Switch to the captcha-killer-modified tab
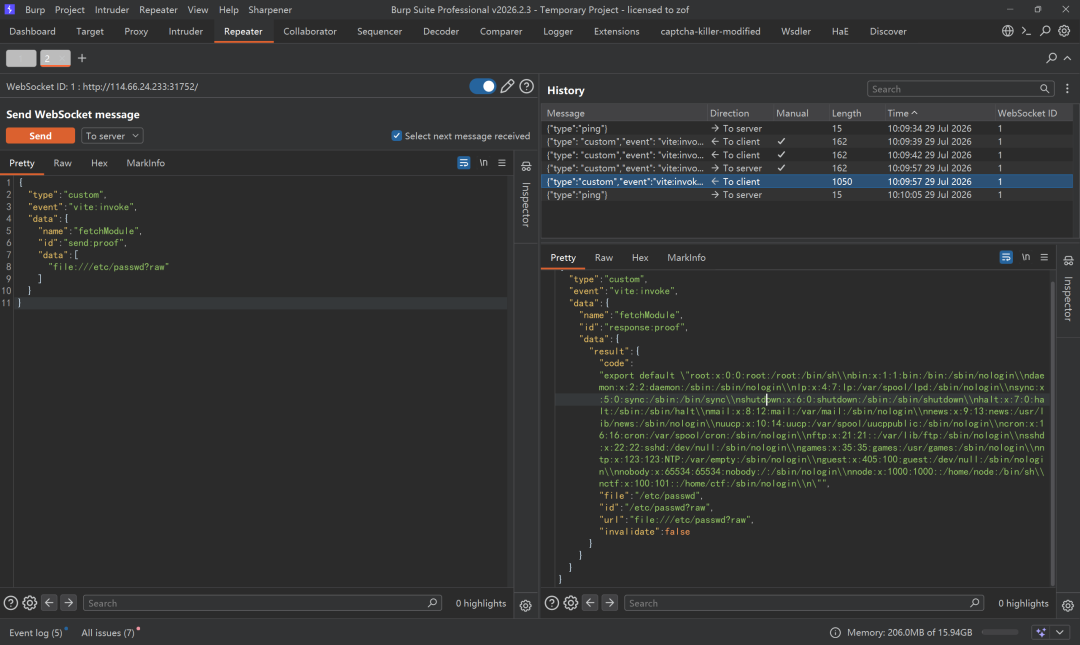 point(710,31)
